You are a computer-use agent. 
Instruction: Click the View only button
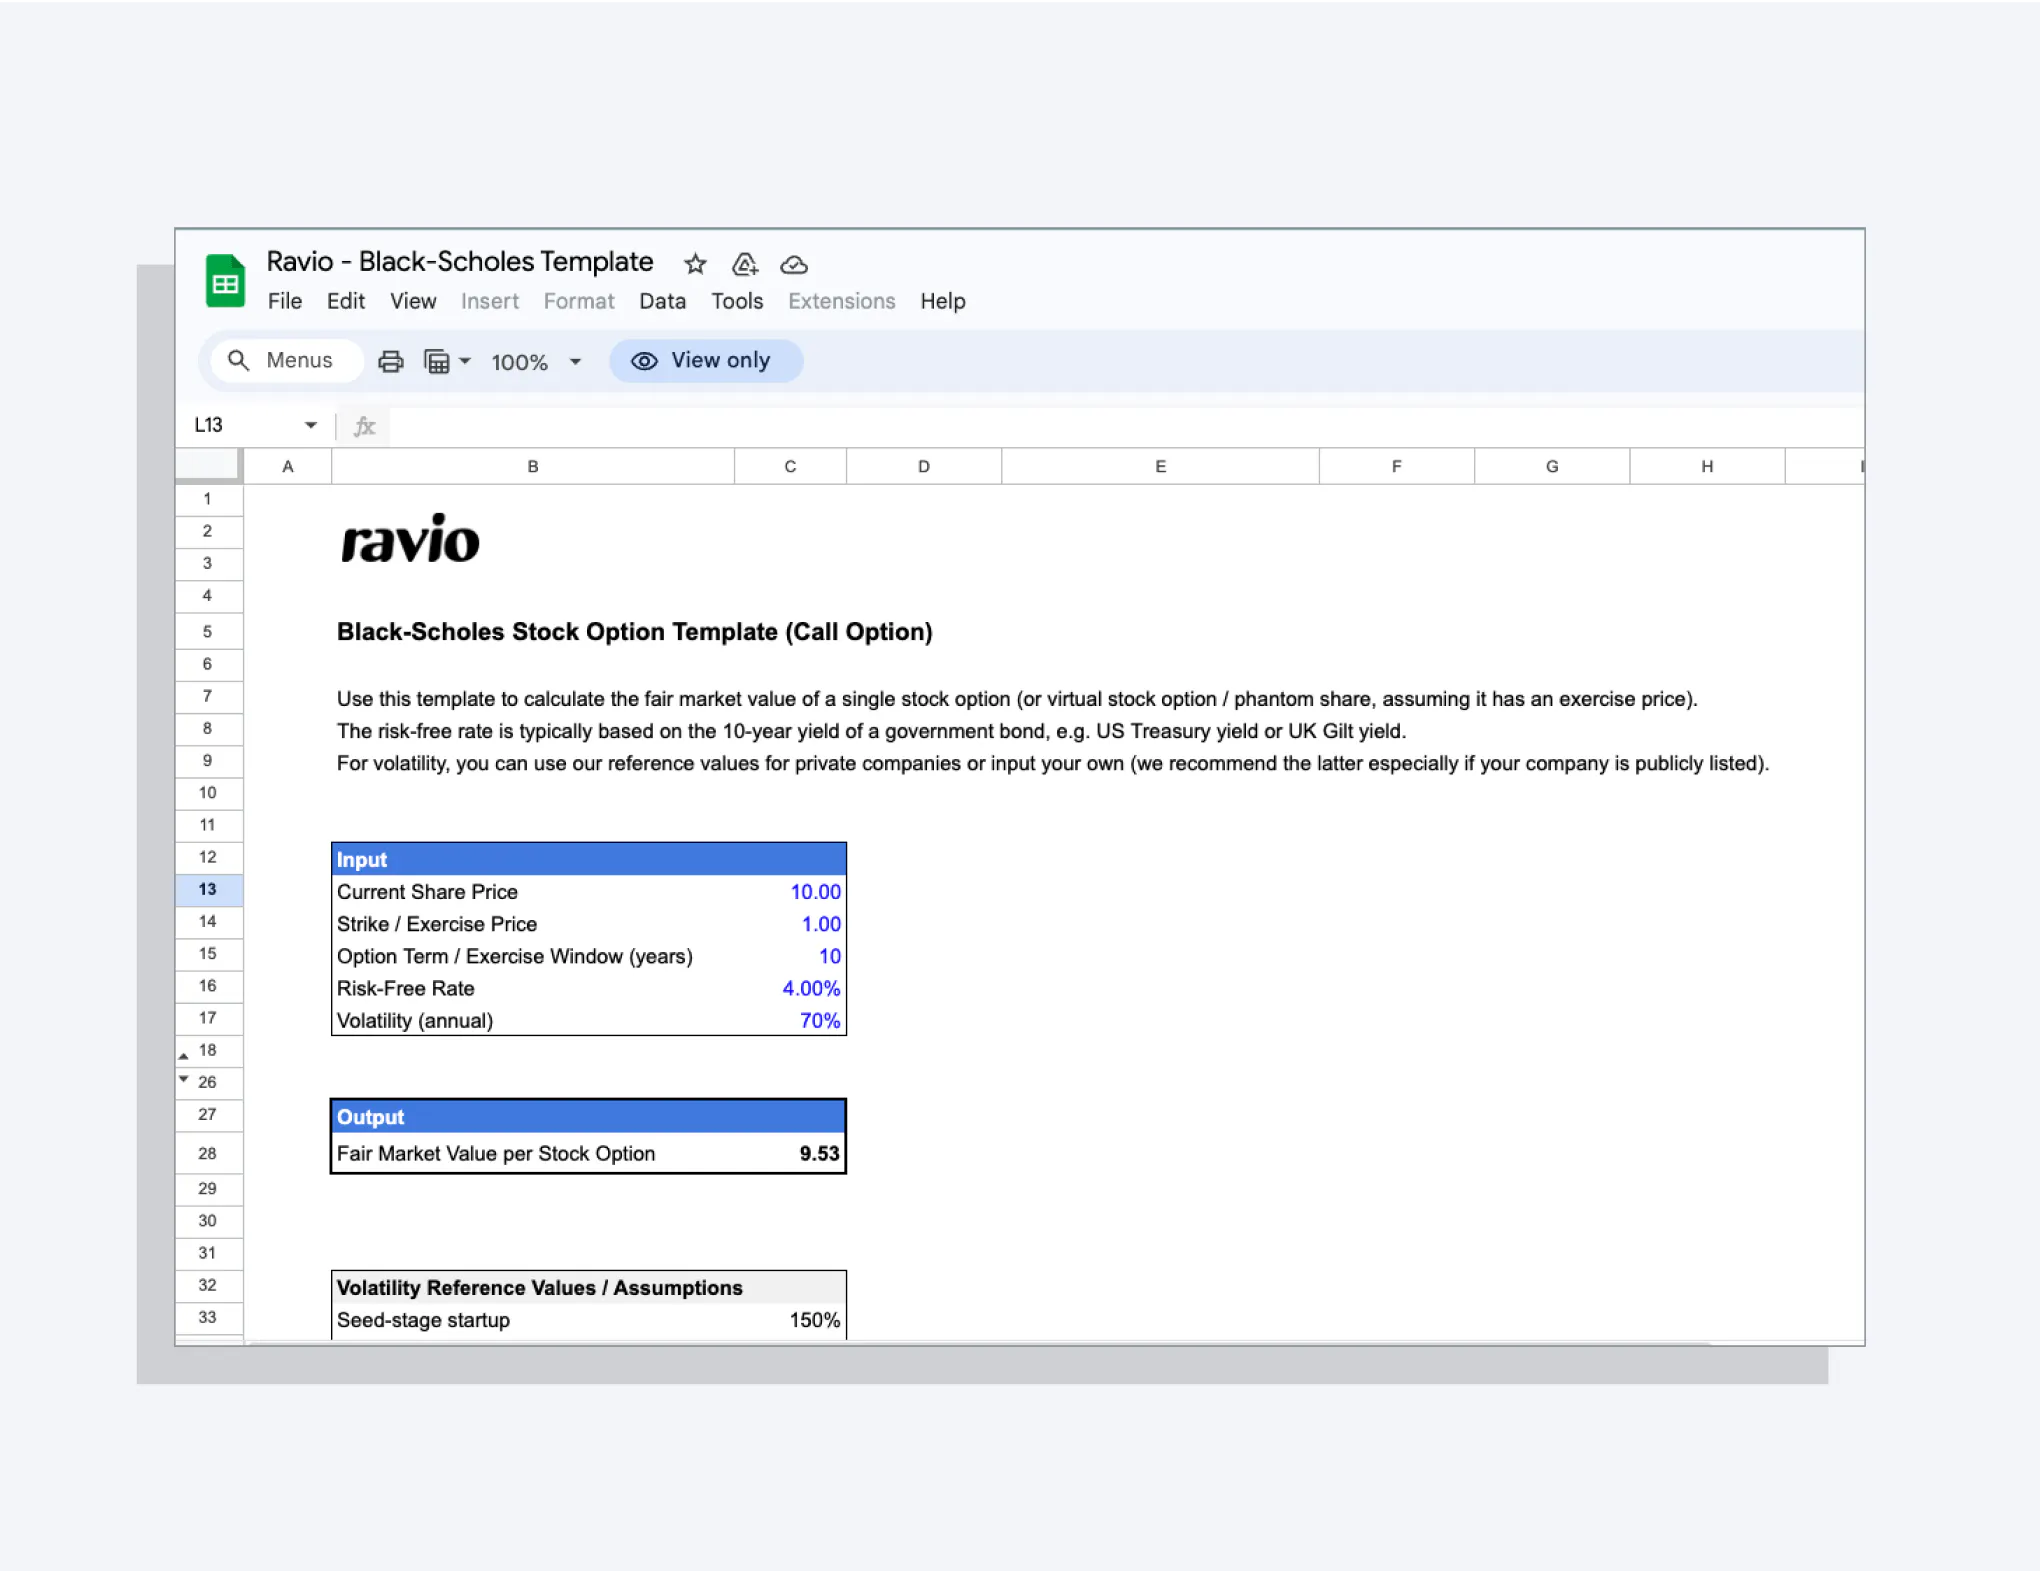(x=706, y=361)
